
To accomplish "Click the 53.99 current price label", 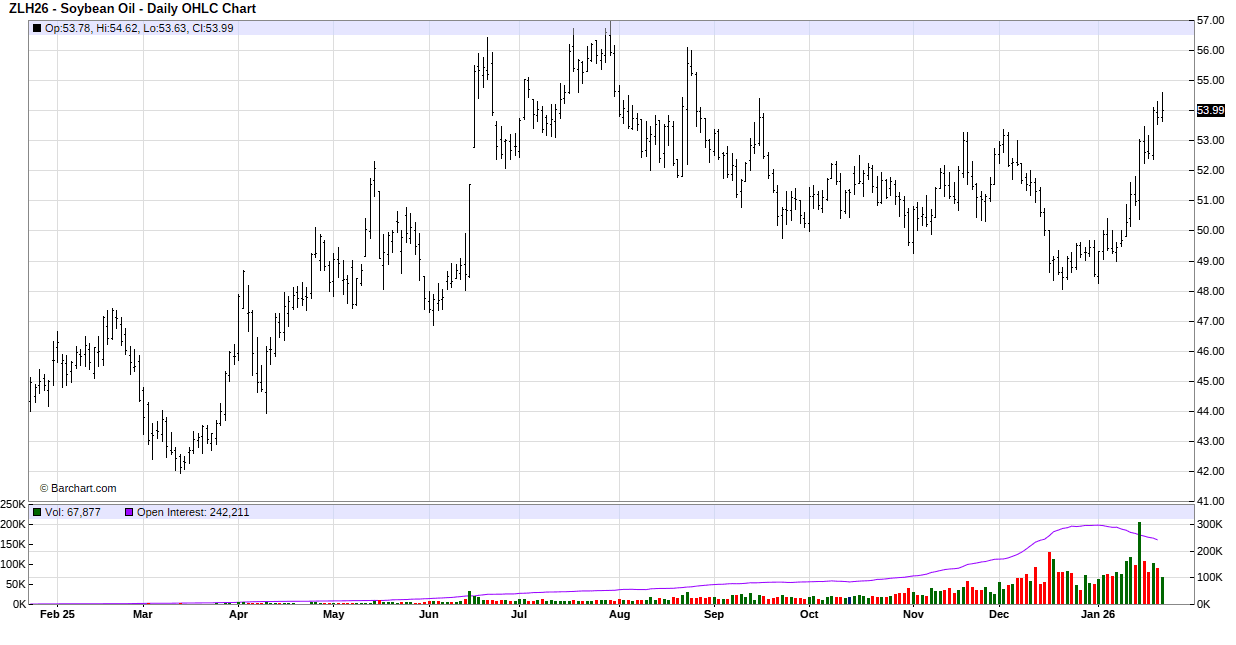I will [x=1210, y=110].
